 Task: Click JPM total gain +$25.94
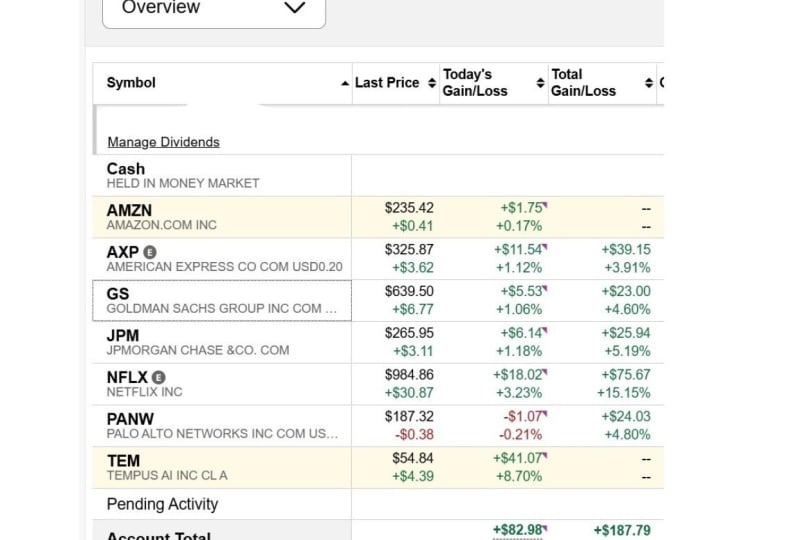(x=626, y=333)
